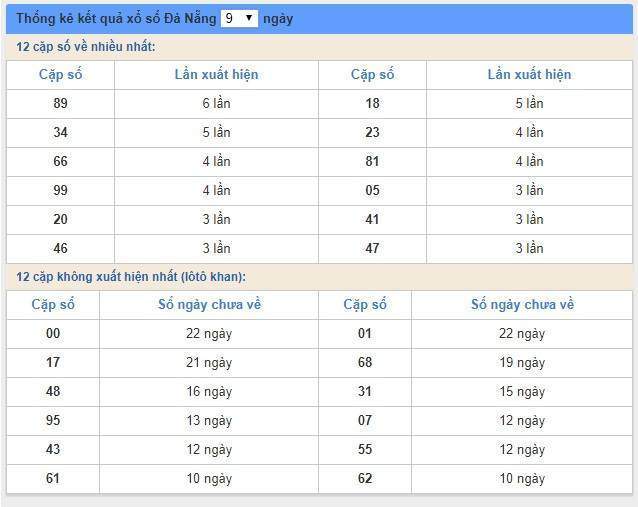
Task: Click 'Thống kê kết quả xổ số Đà Nẵng' title
Action: (116, 19)
